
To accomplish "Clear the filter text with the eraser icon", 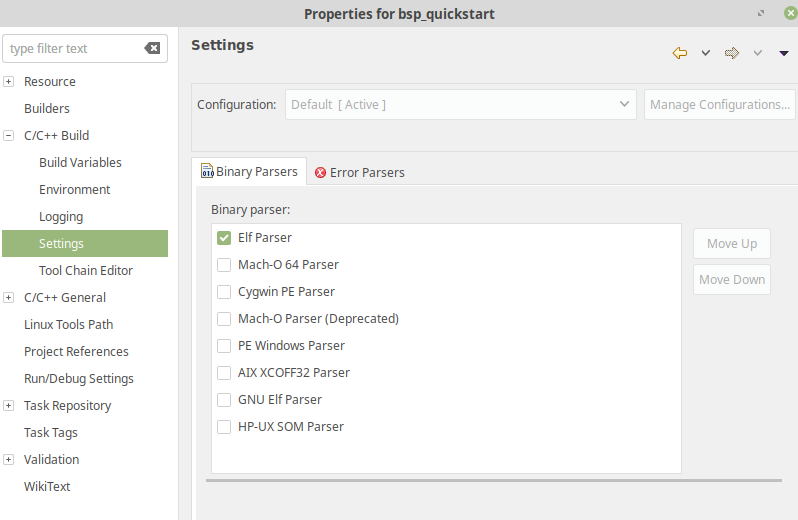I will [x=152, y=48].
